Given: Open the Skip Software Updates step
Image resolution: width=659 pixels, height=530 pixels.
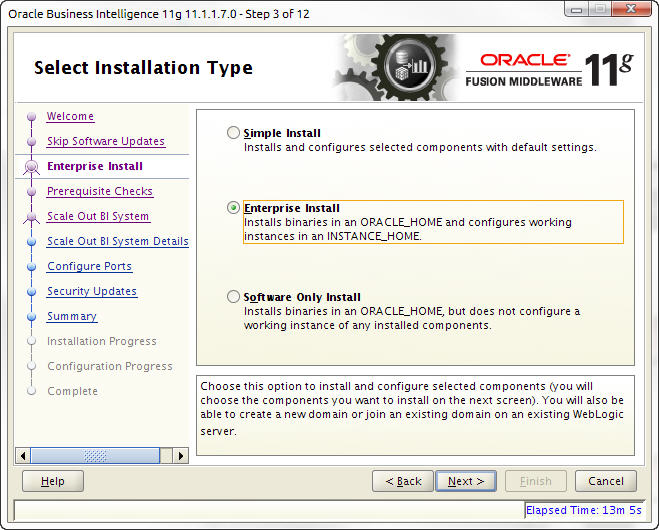Looking at the screenshot, I should point(105,141).
